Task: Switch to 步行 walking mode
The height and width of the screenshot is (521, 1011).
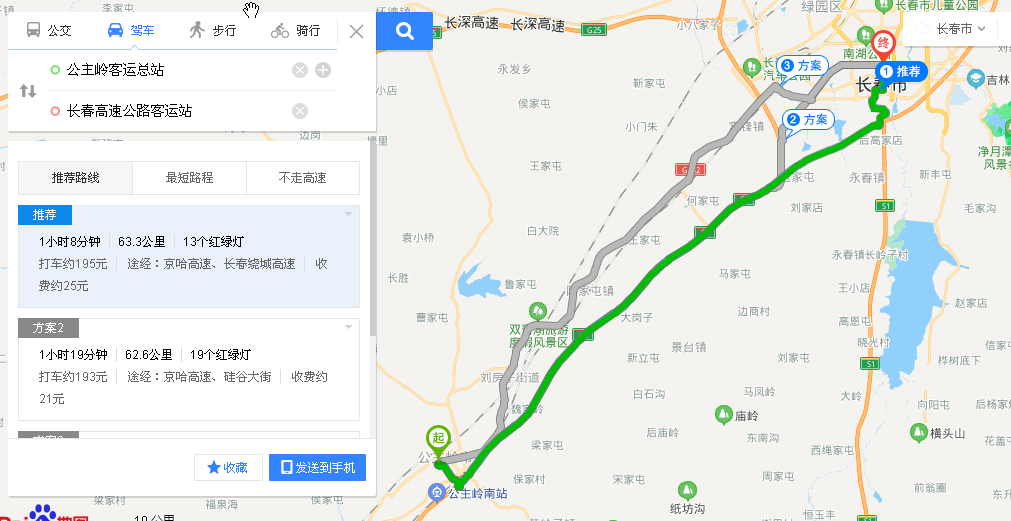Action: tap(213, 30)
